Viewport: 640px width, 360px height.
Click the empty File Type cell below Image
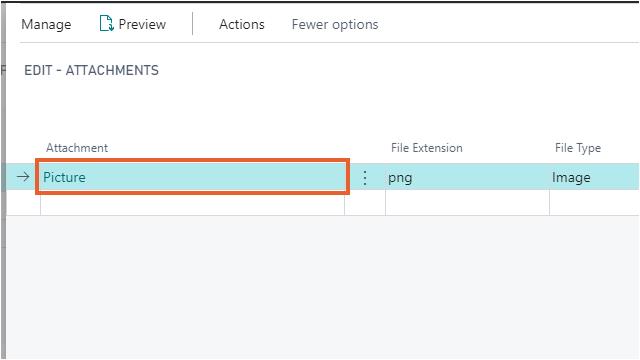coord(594,203)
